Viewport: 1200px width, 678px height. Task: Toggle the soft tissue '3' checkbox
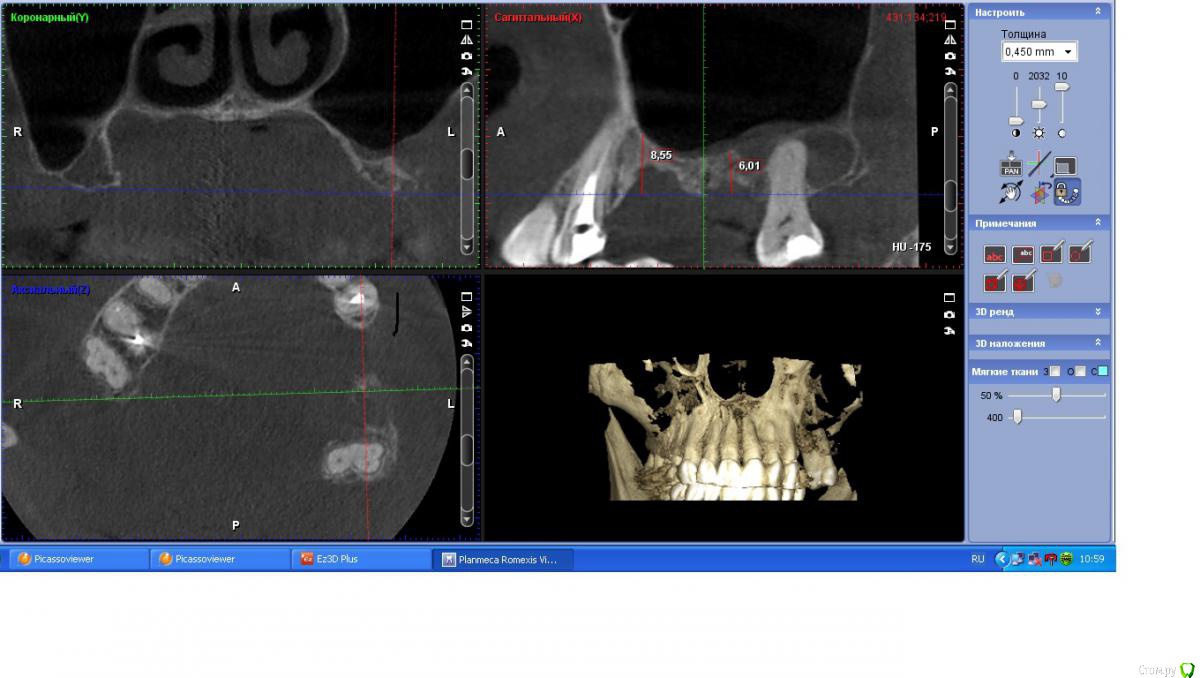[x=1055, y=371]
